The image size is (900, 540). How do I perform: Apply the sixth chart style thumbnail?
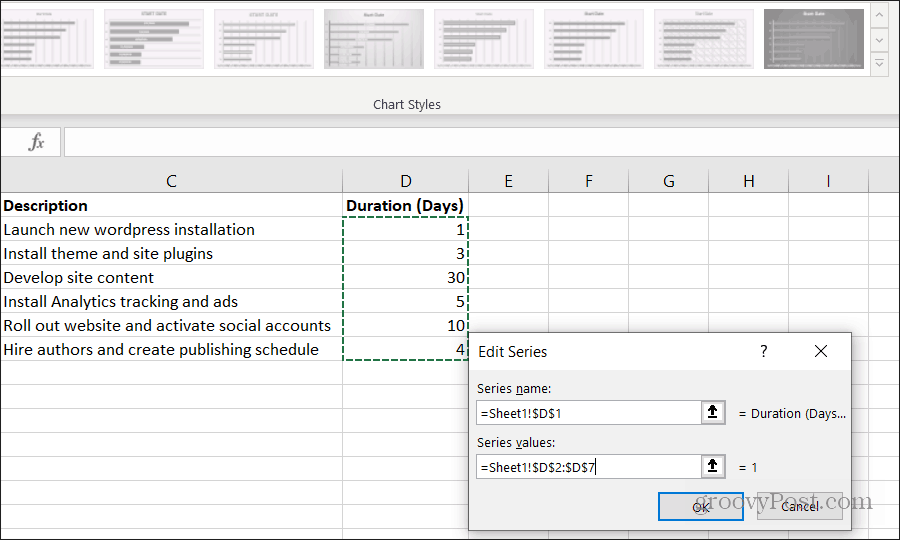coord(594,39)
